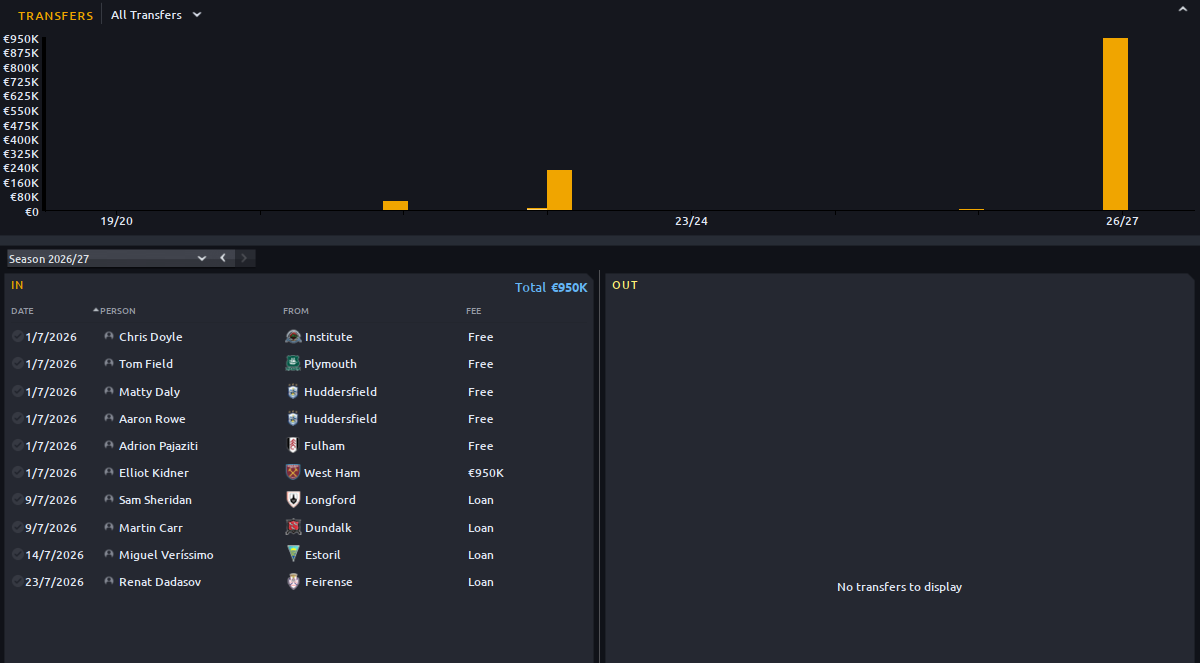Click Huddersfield badge in Aaron Rowe row

click(293, 419)
